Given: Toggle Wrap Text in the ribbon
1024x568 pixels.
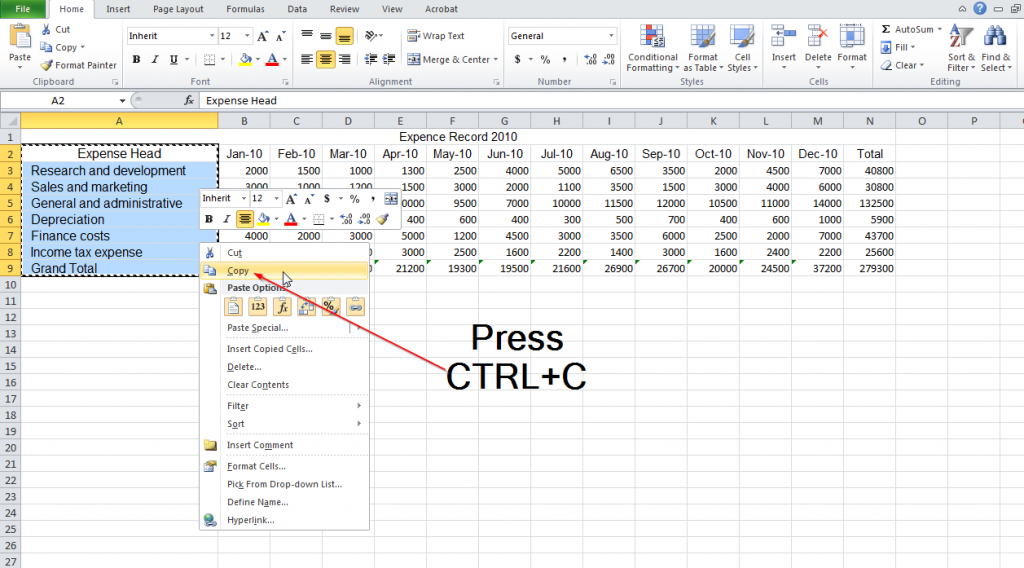Looking at the screenshot, I should (x=436, y=36).
